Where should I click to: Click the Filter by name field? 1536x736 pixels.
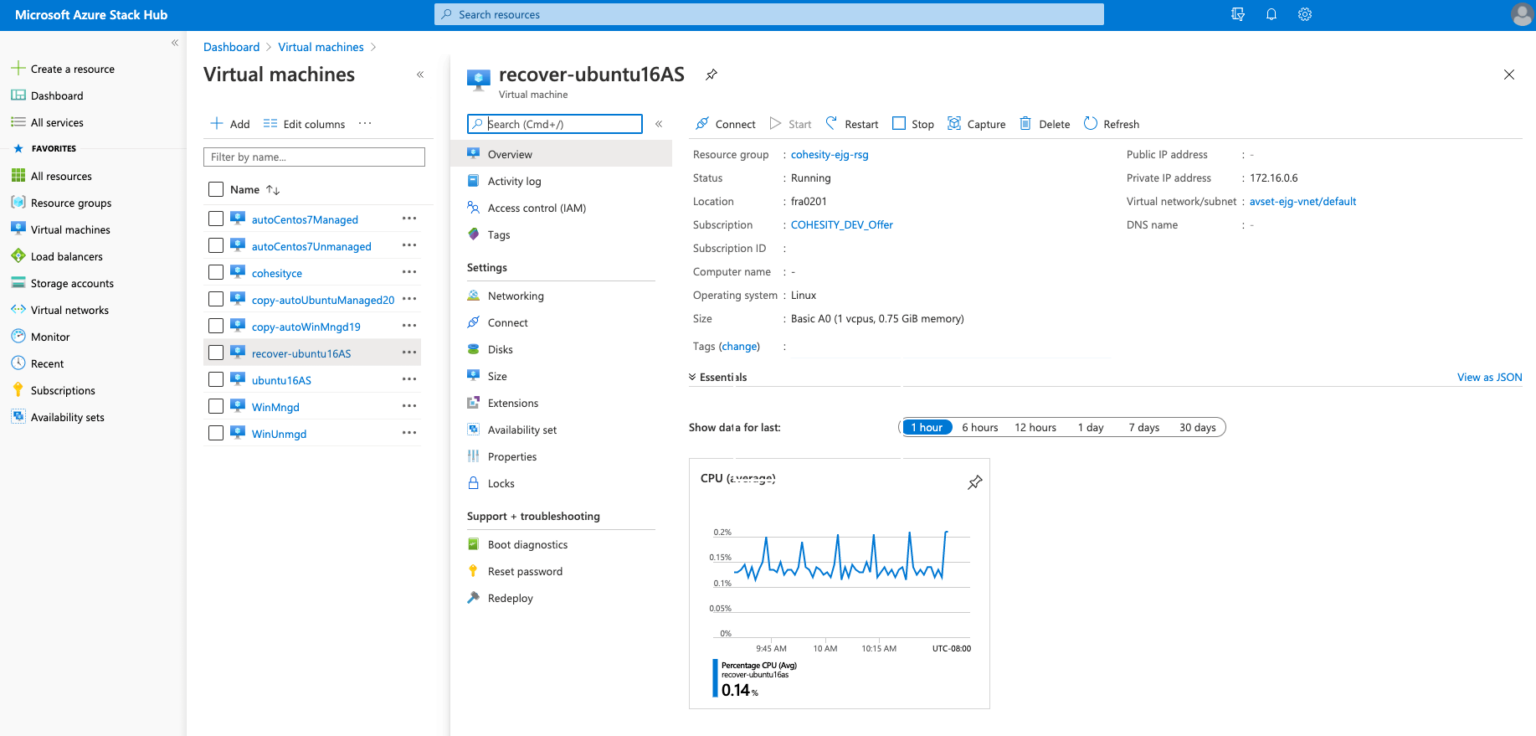[314, 157]
